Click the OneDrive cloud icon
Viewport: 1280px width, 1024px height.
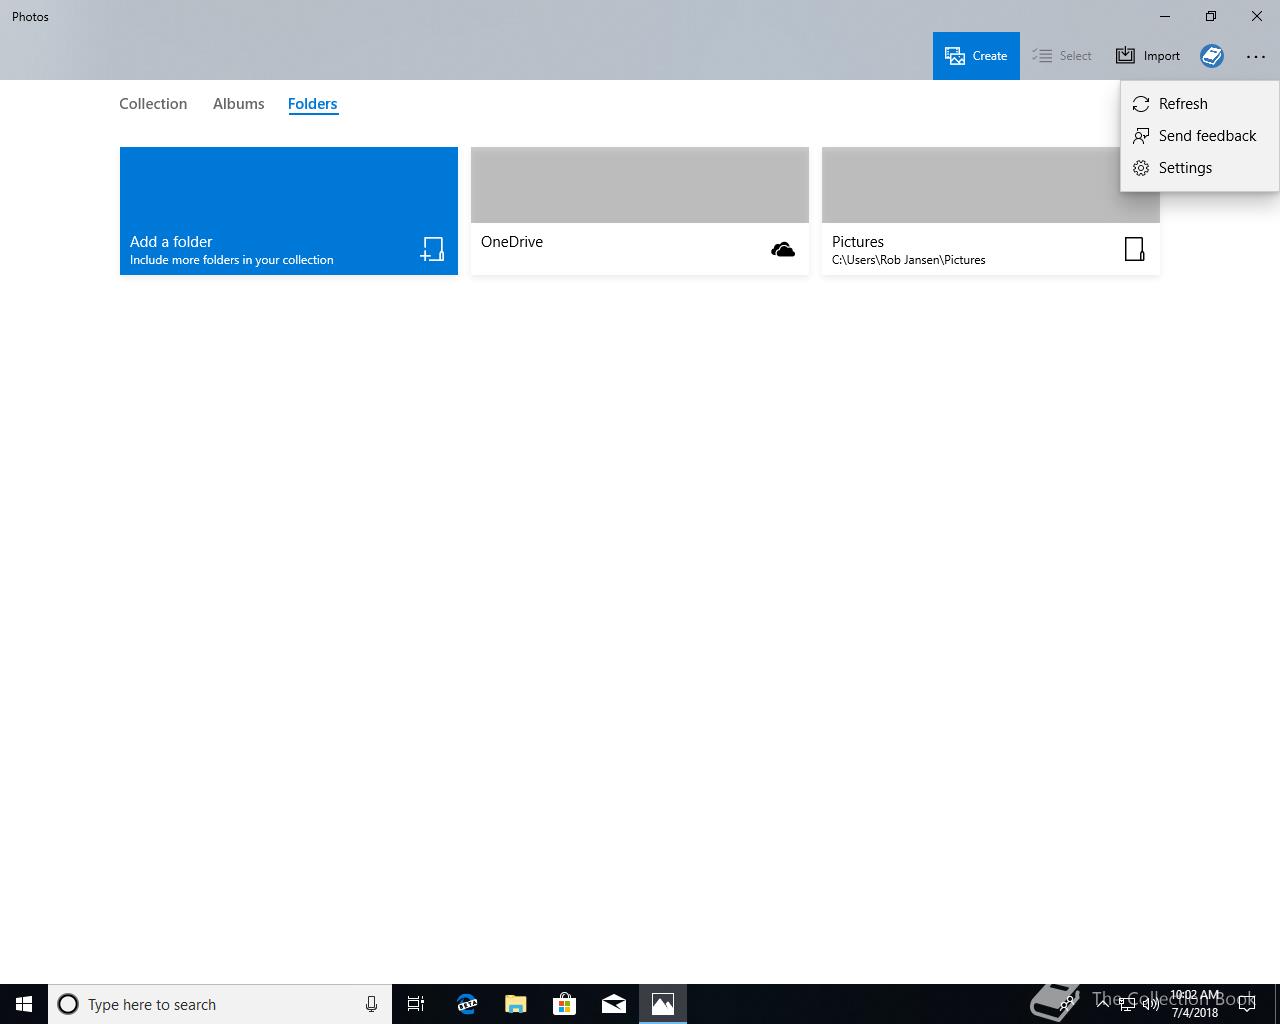[x=783, y=250]
